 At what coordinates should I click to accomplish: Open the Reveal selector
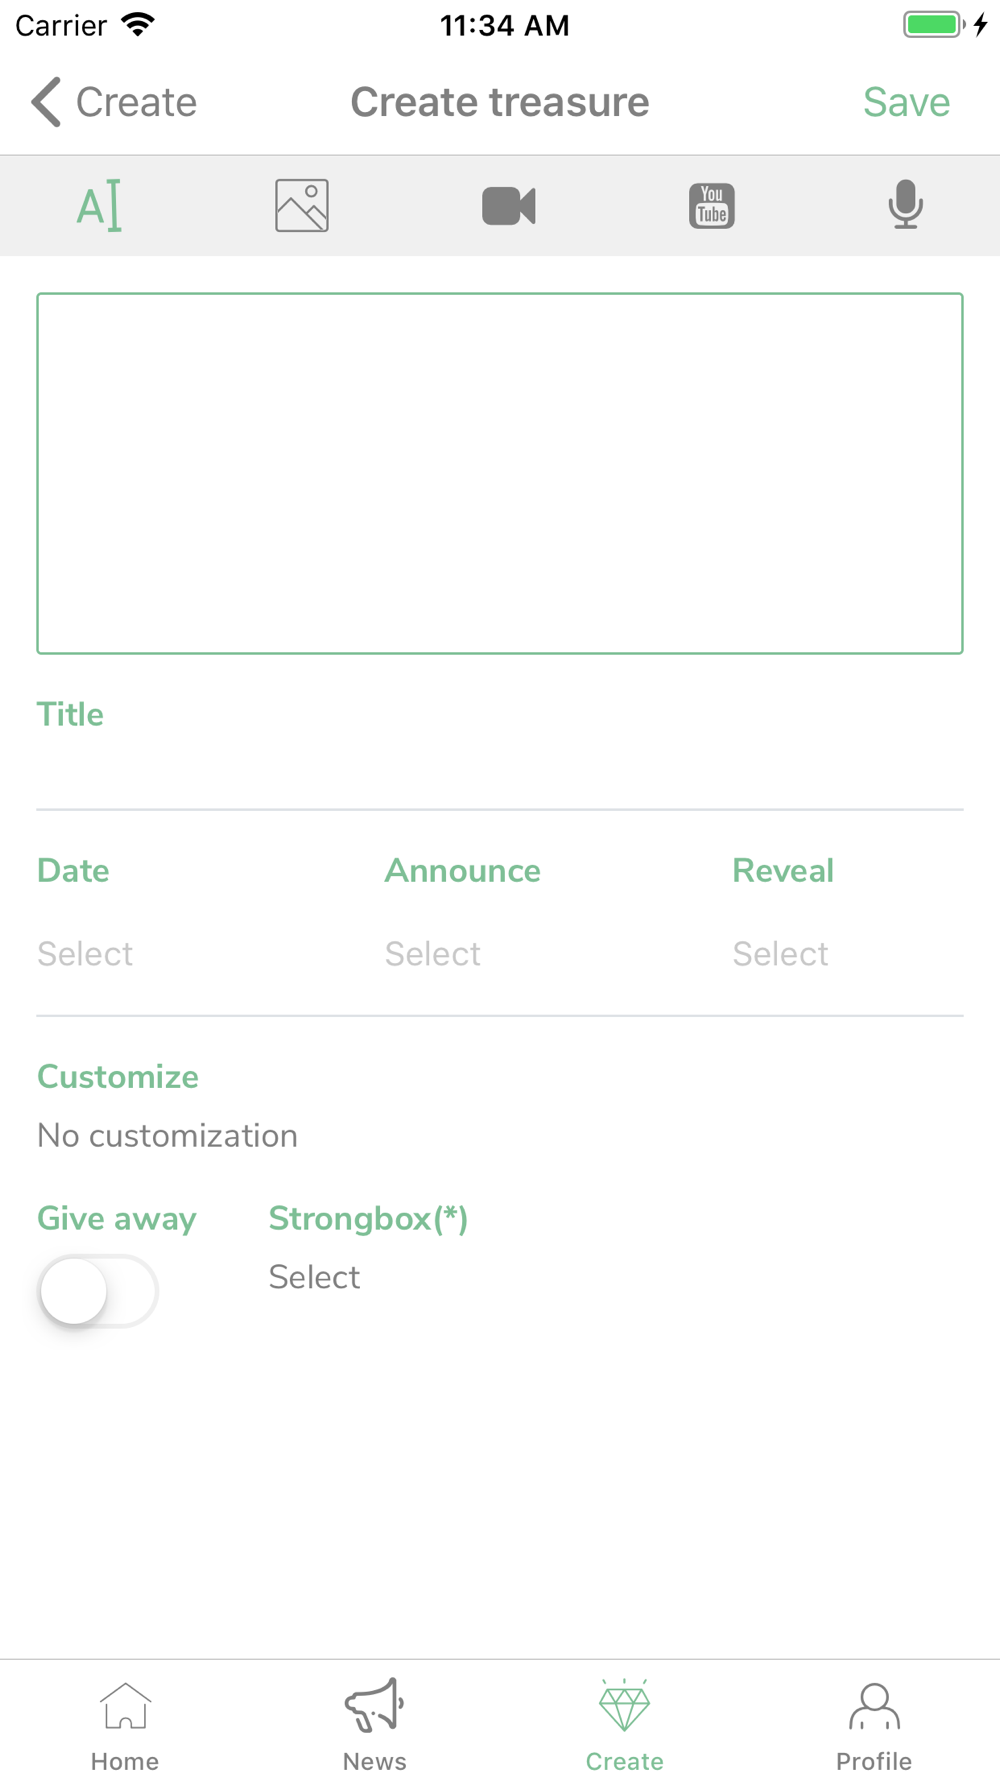tap(781, 954)
